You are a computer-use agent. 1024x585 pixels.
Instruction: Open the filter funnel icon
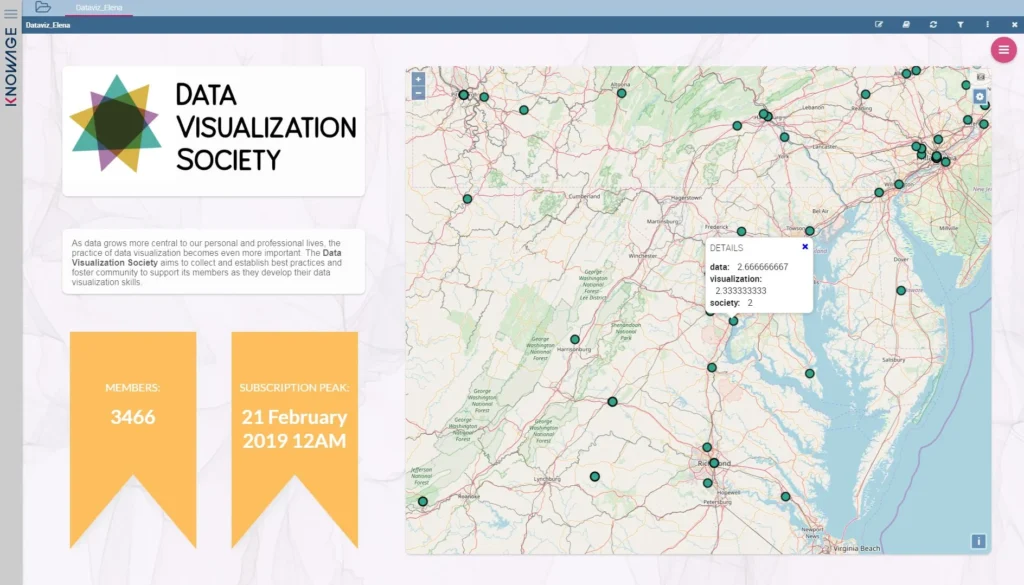click(960, 24)
